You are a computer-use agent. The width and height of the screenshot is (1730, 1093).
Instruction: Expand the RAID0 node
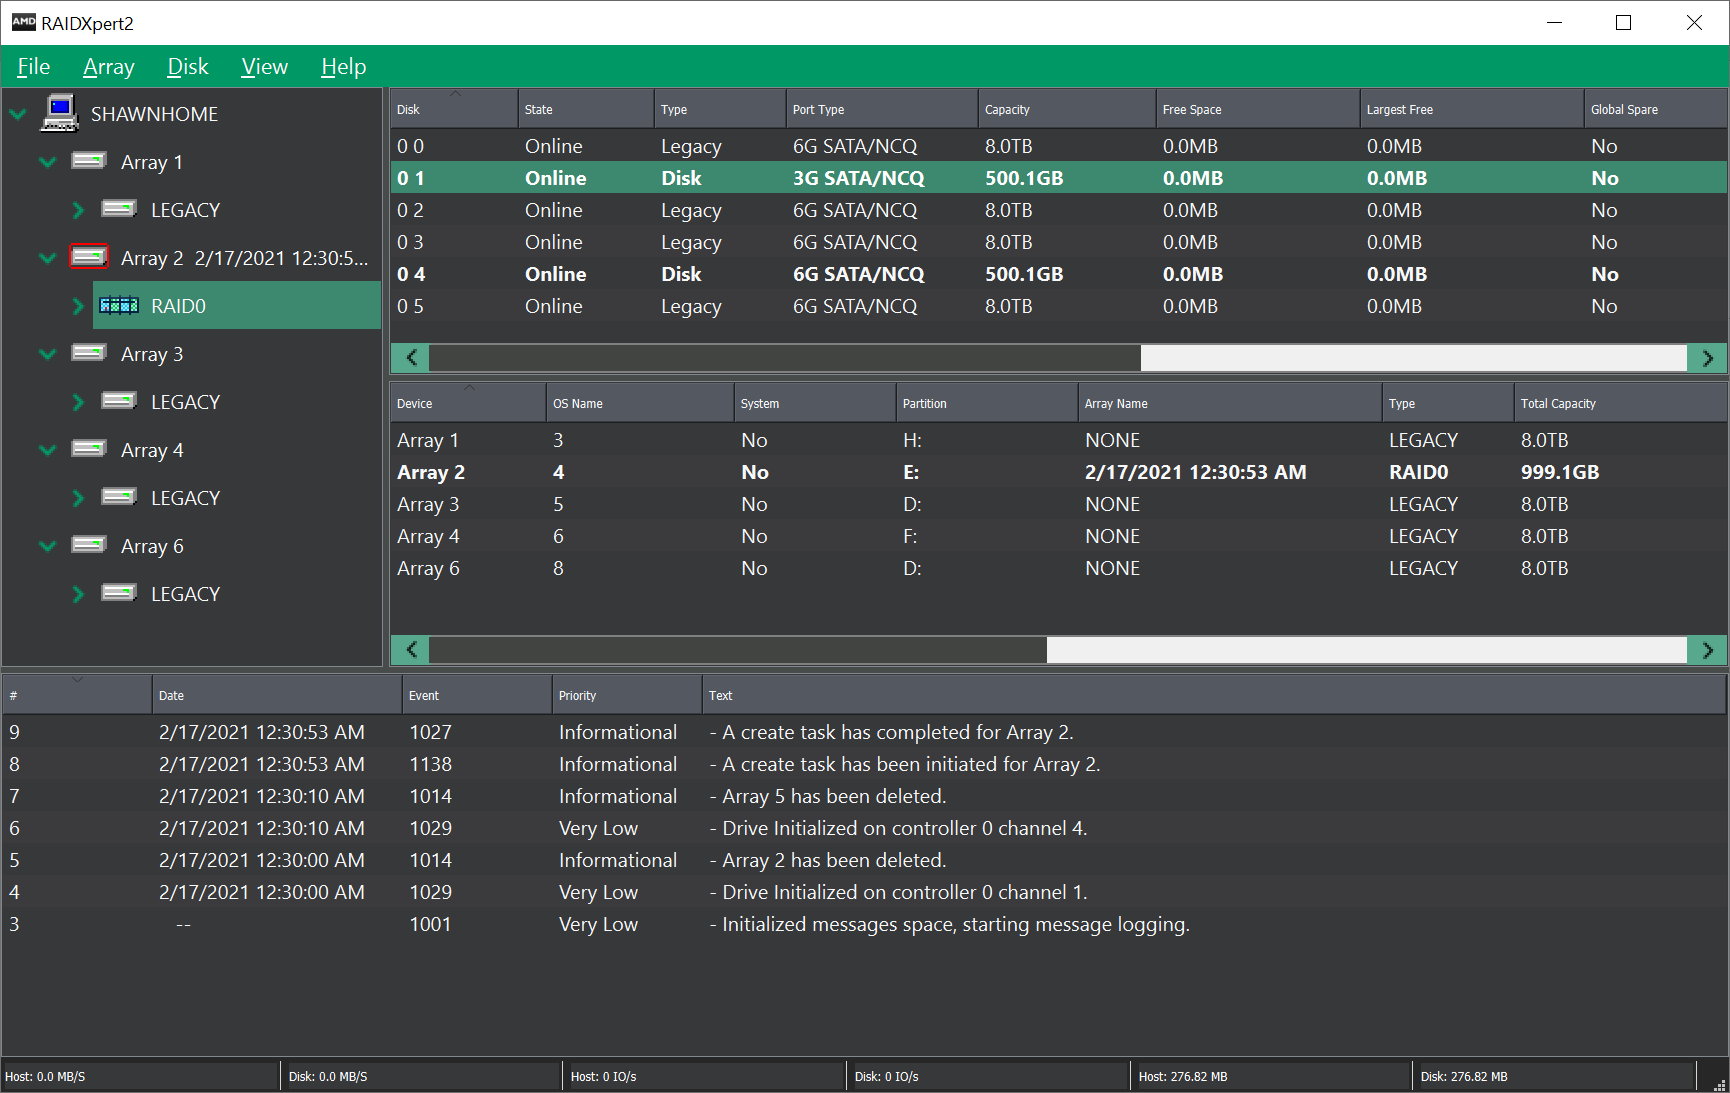coord(78,306)
